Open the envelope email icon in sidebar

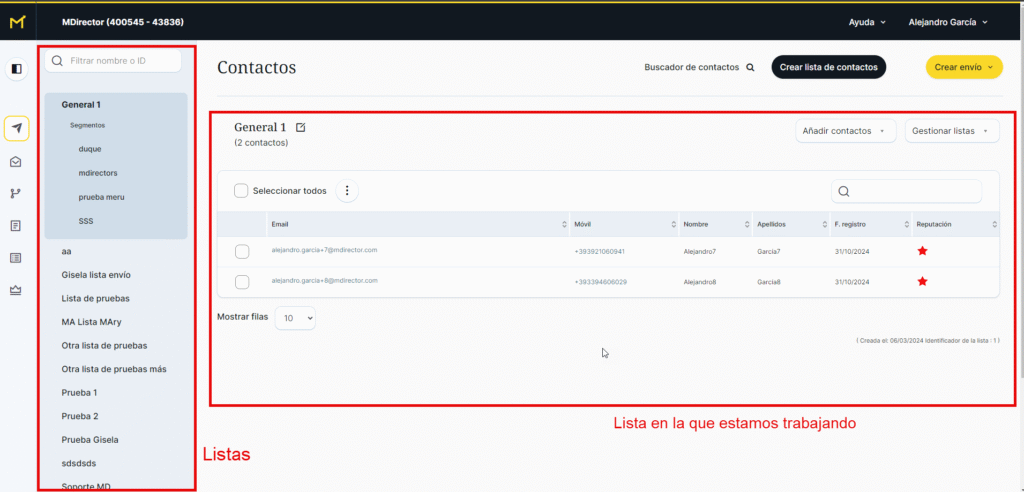click(x=16, y=162)
